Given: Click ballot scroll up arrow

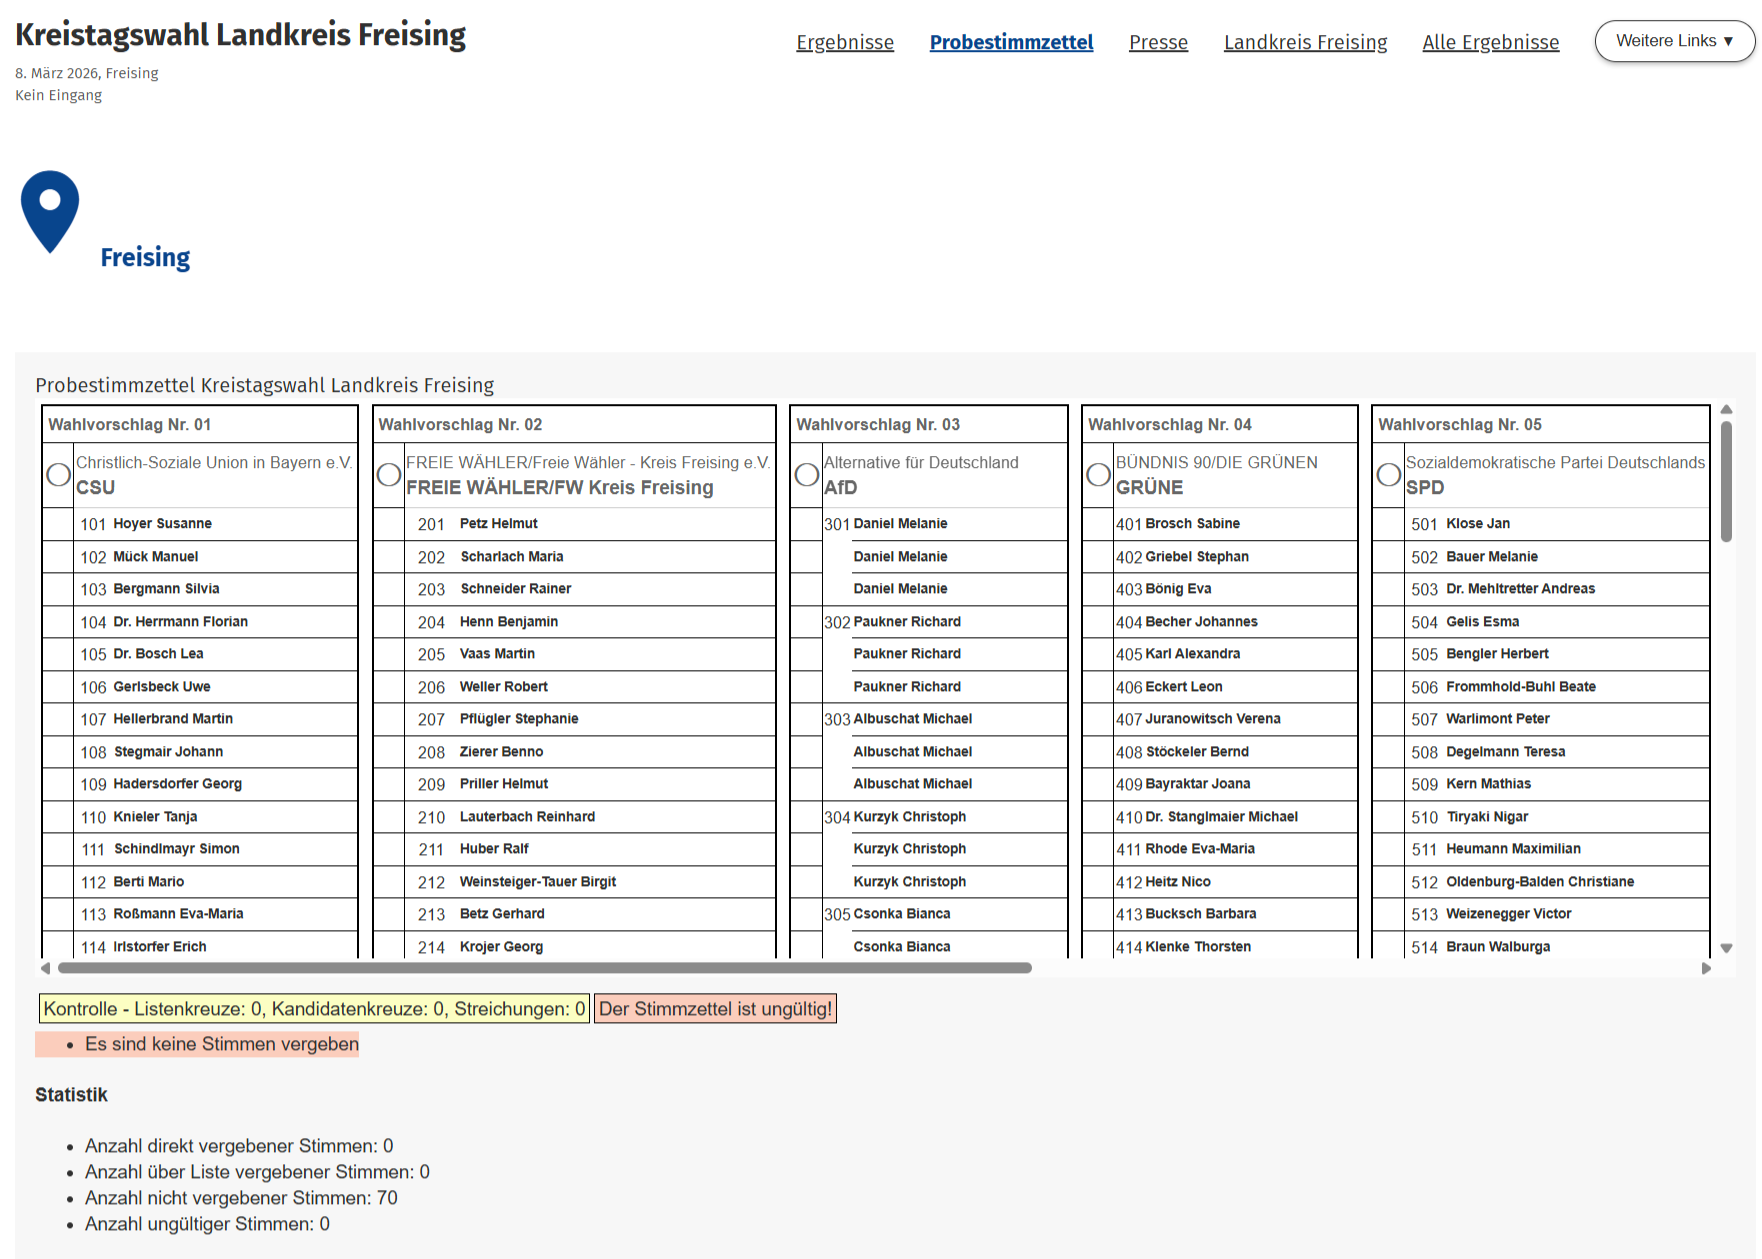Looking at the screenshot, I should click(x=1726, y=410).
